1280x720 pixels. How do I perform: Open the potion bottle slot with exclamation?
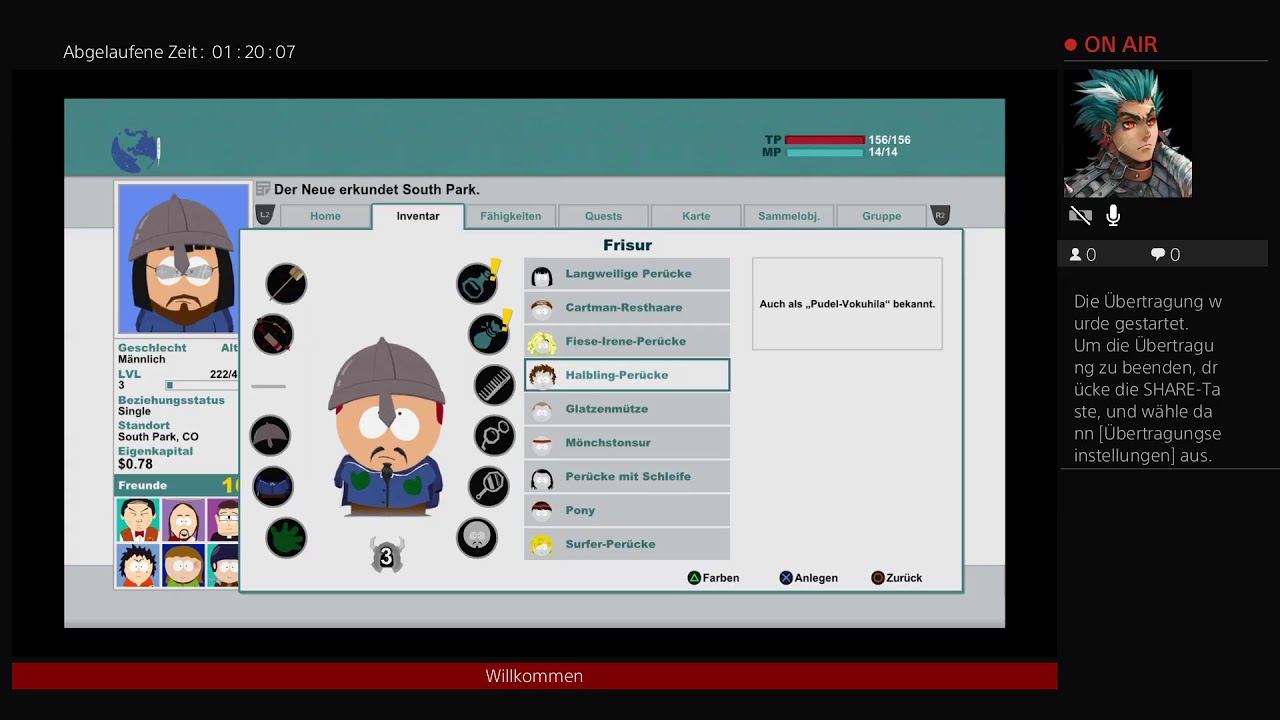click(479, 283)
